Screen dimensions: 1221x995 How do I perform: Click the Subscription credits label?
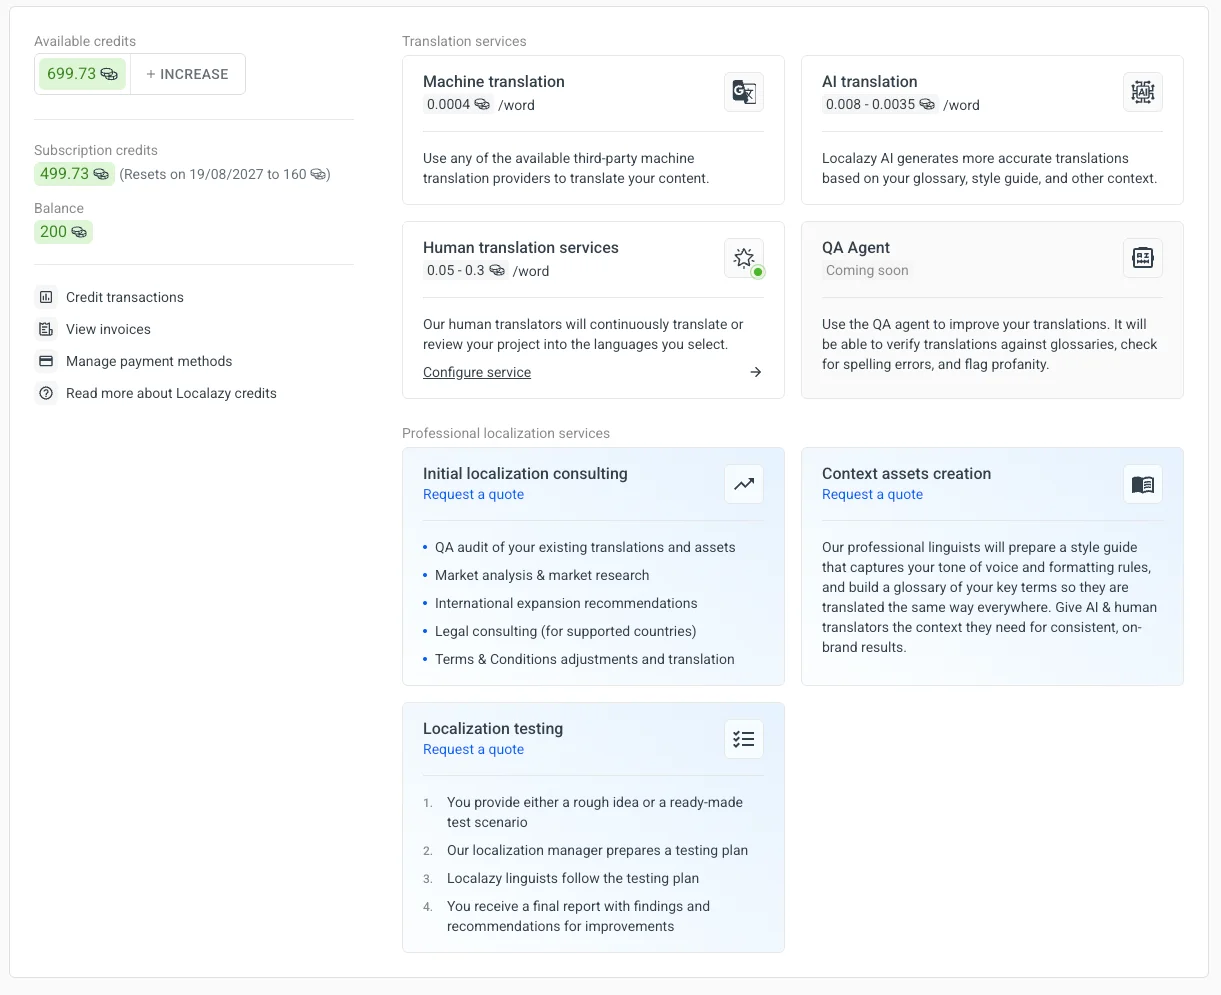[96, 150]
